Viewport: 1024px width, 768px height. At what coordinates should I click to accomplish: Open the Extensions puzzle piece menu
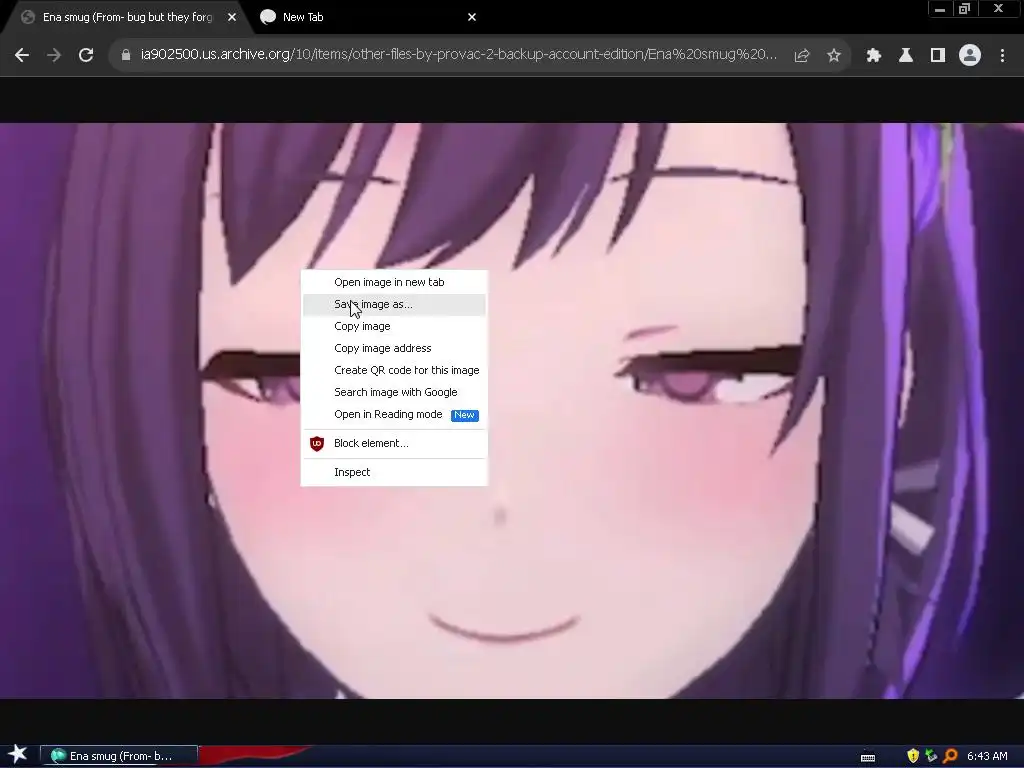(874, 56)
